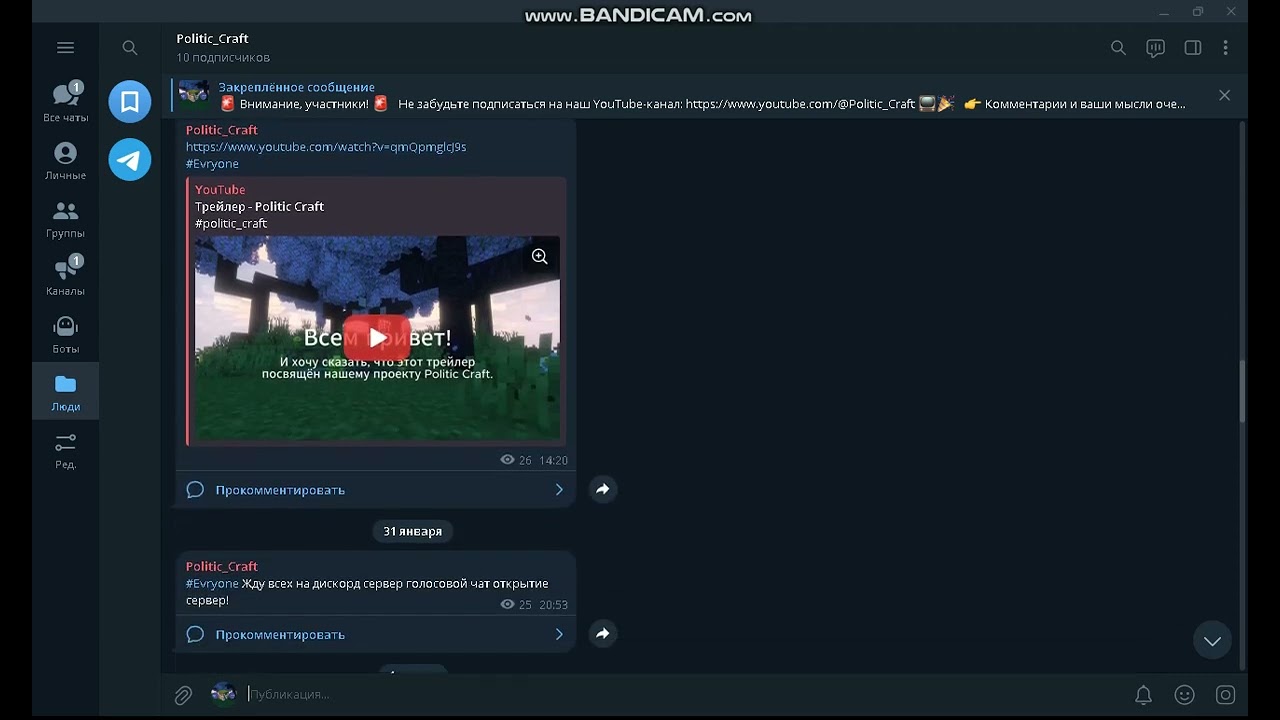Open the YouTube watch link

tap(326, 147)
